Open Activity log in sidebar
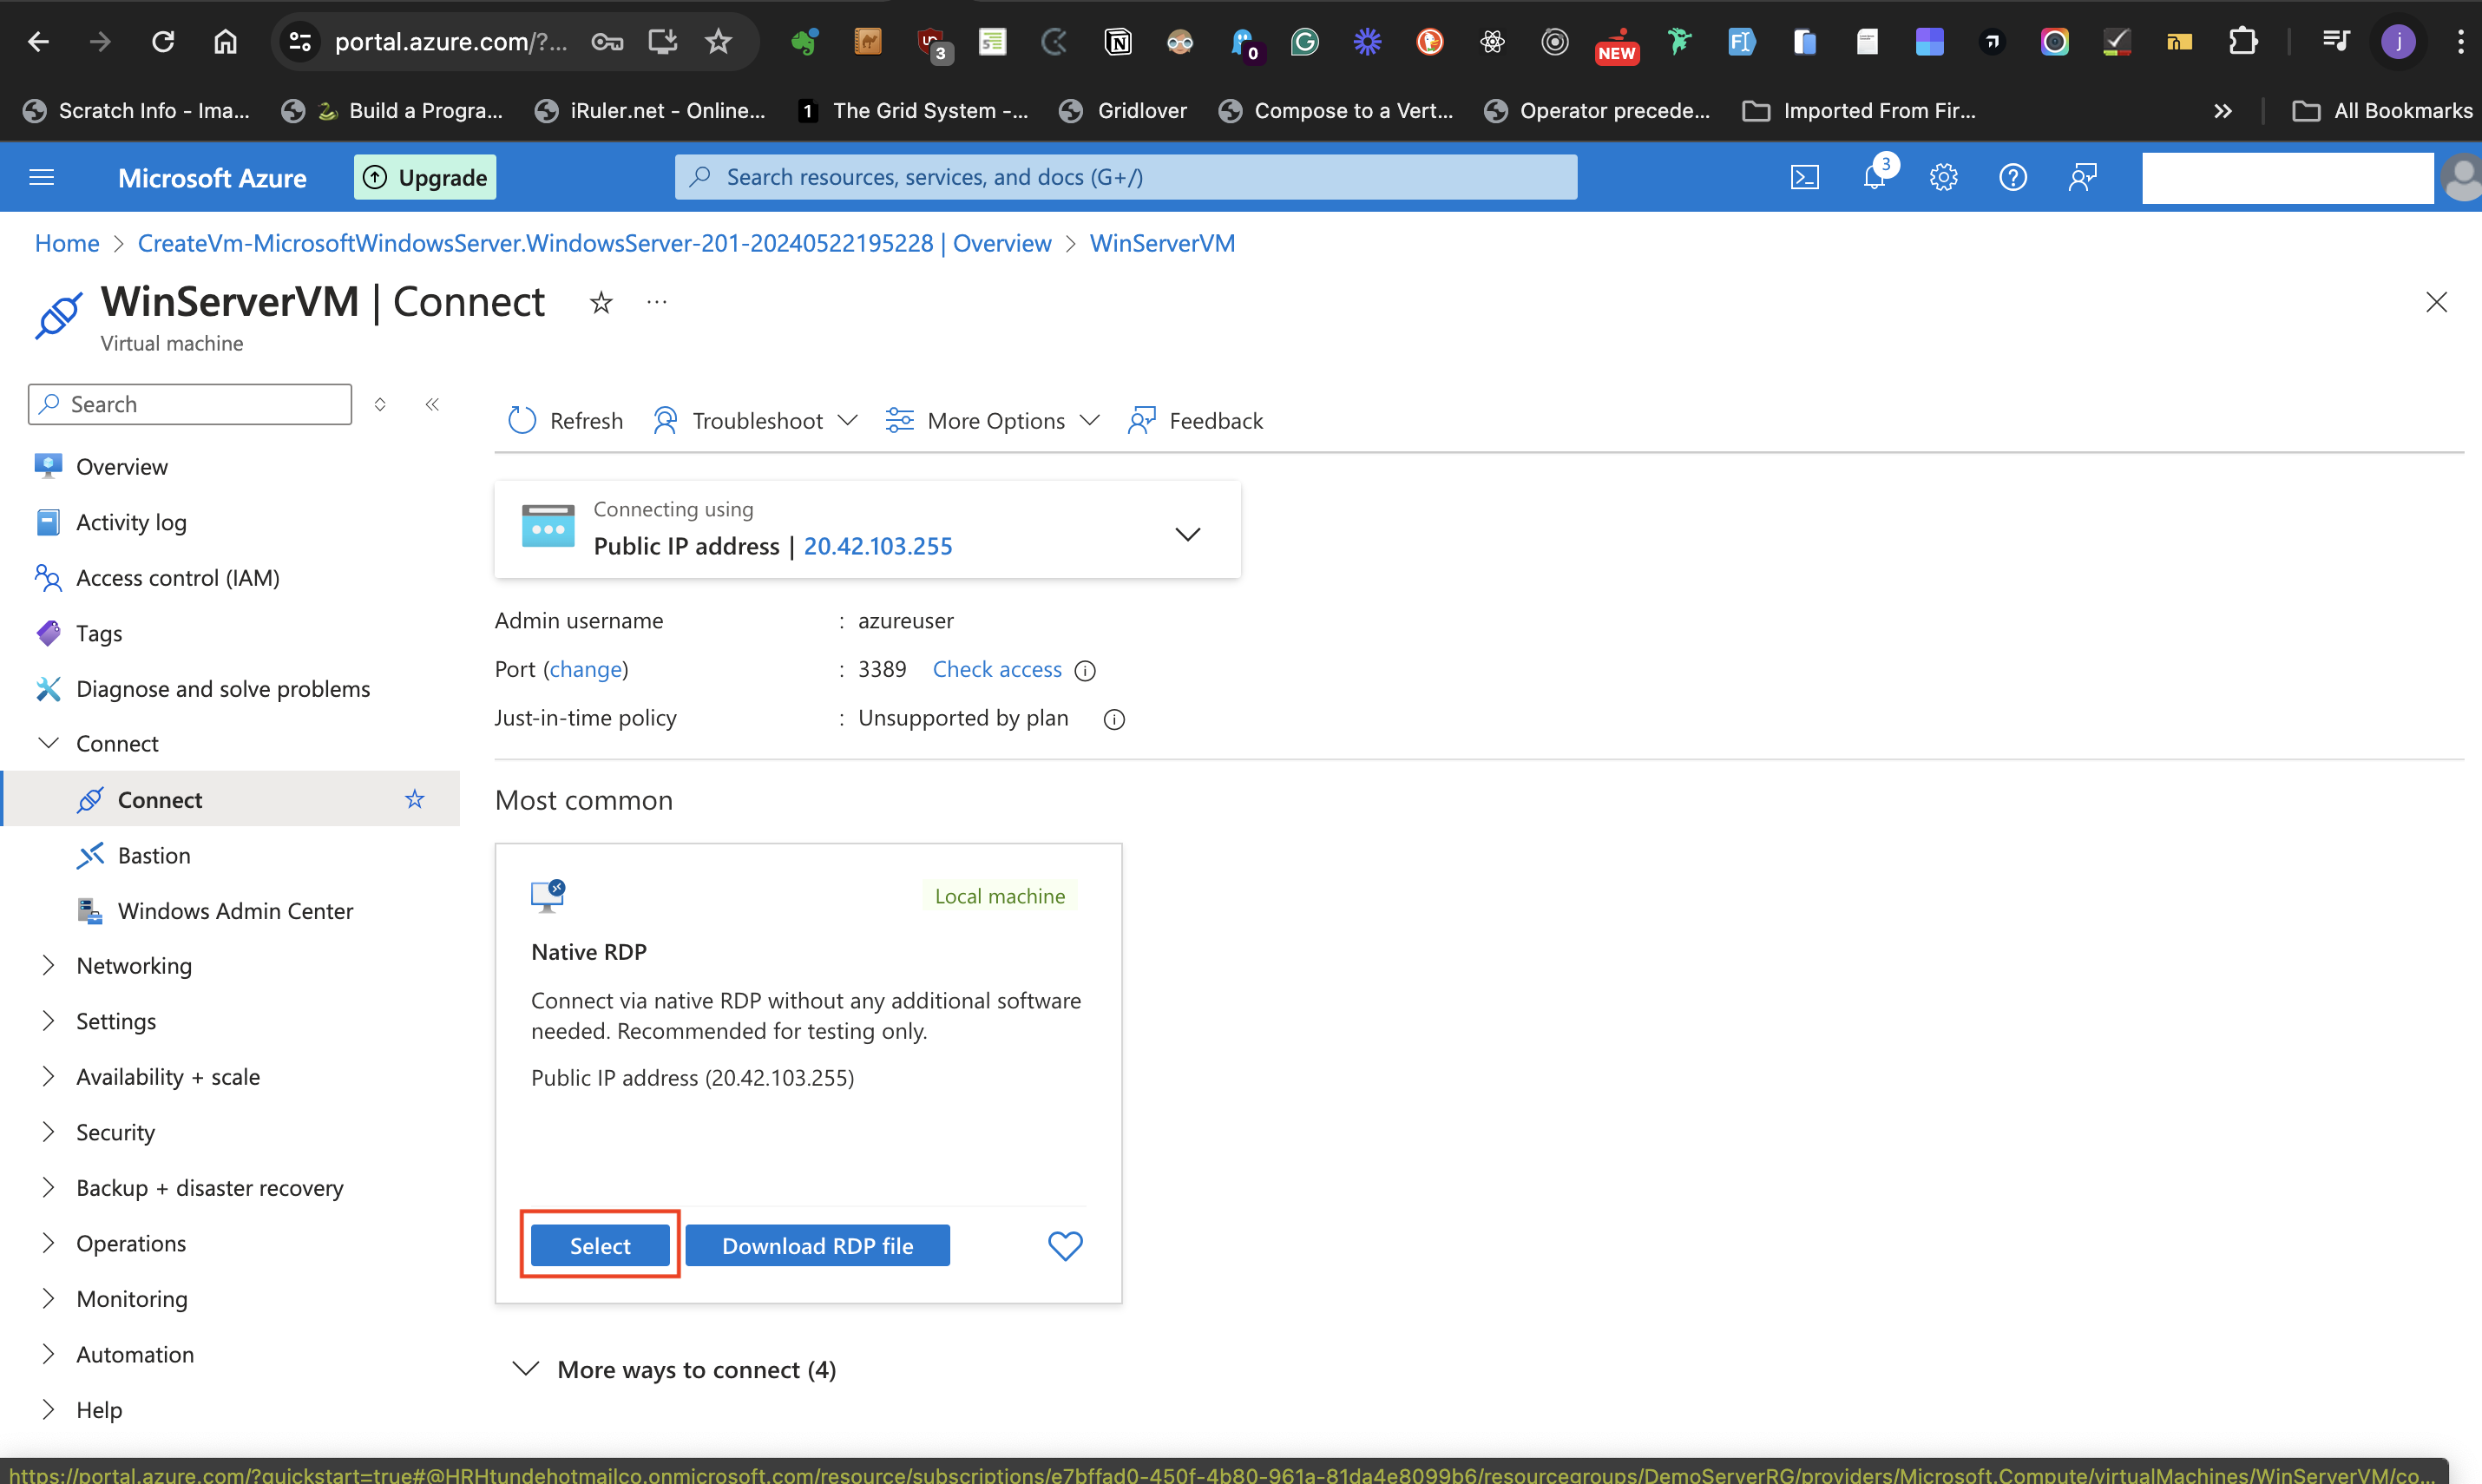The image size is (2482, 1484). pos(130,522)
